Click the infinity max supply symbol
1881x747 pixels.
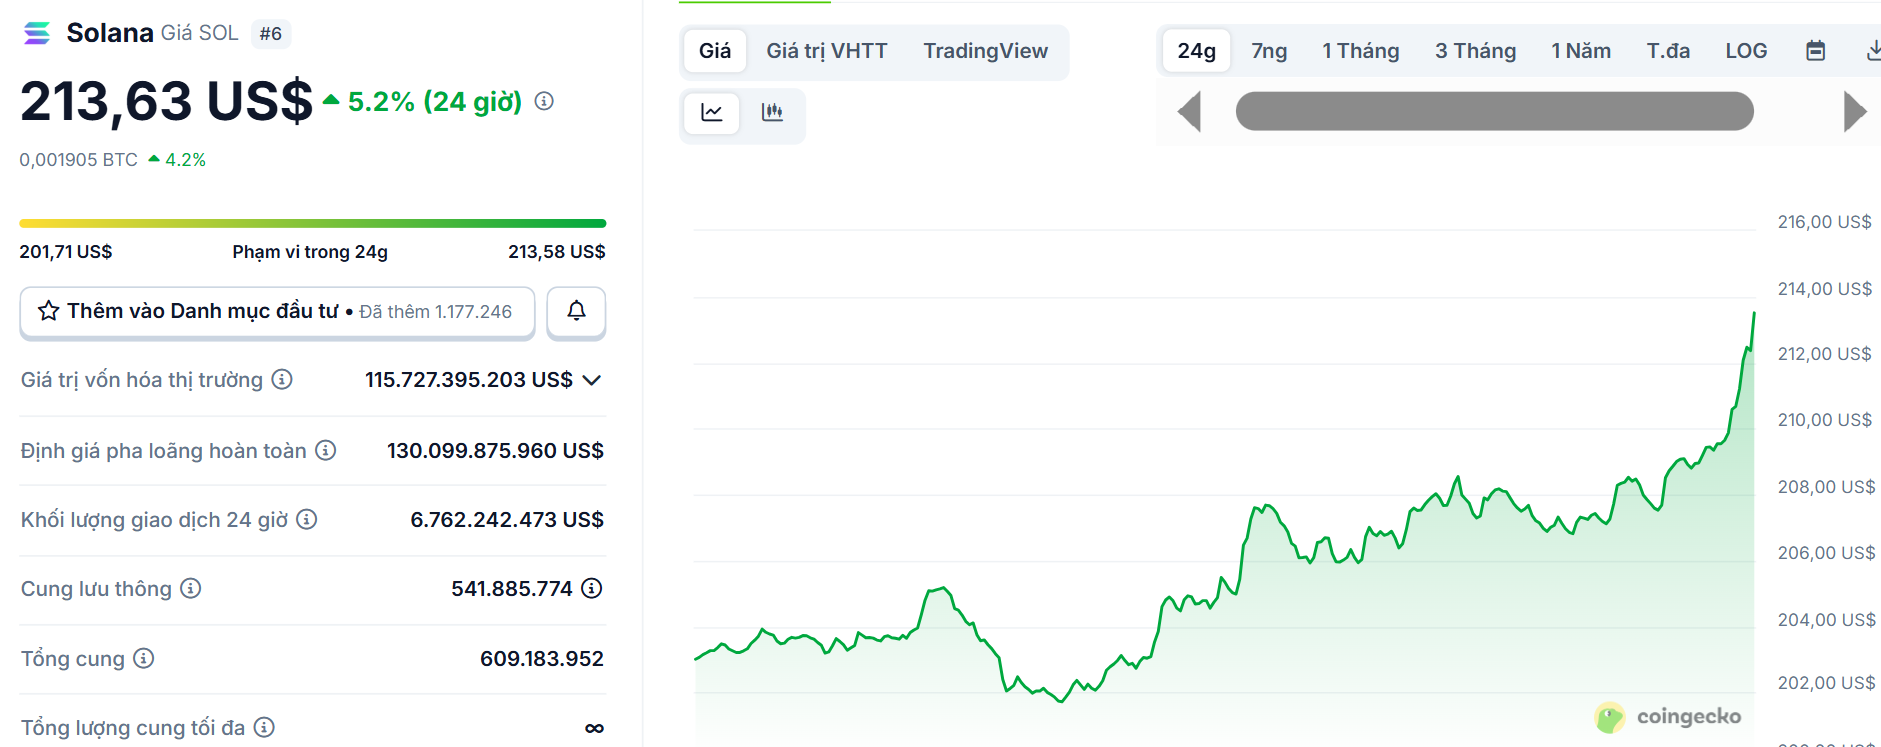point(594,728)
